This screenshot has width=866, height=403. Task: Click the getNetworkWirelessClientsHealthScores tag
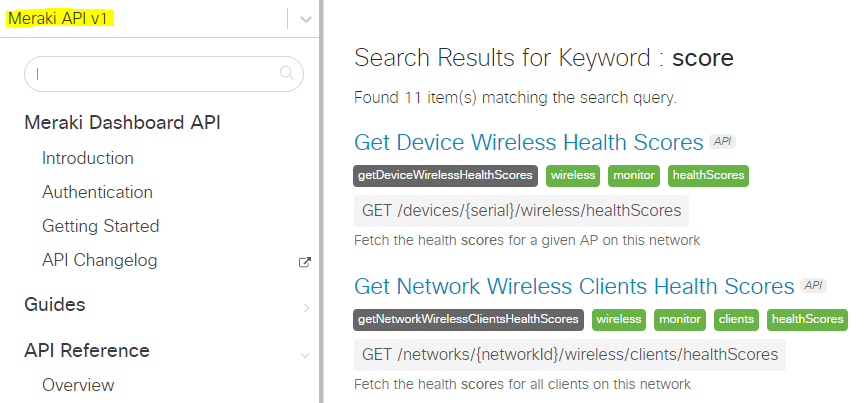(468, 320)
